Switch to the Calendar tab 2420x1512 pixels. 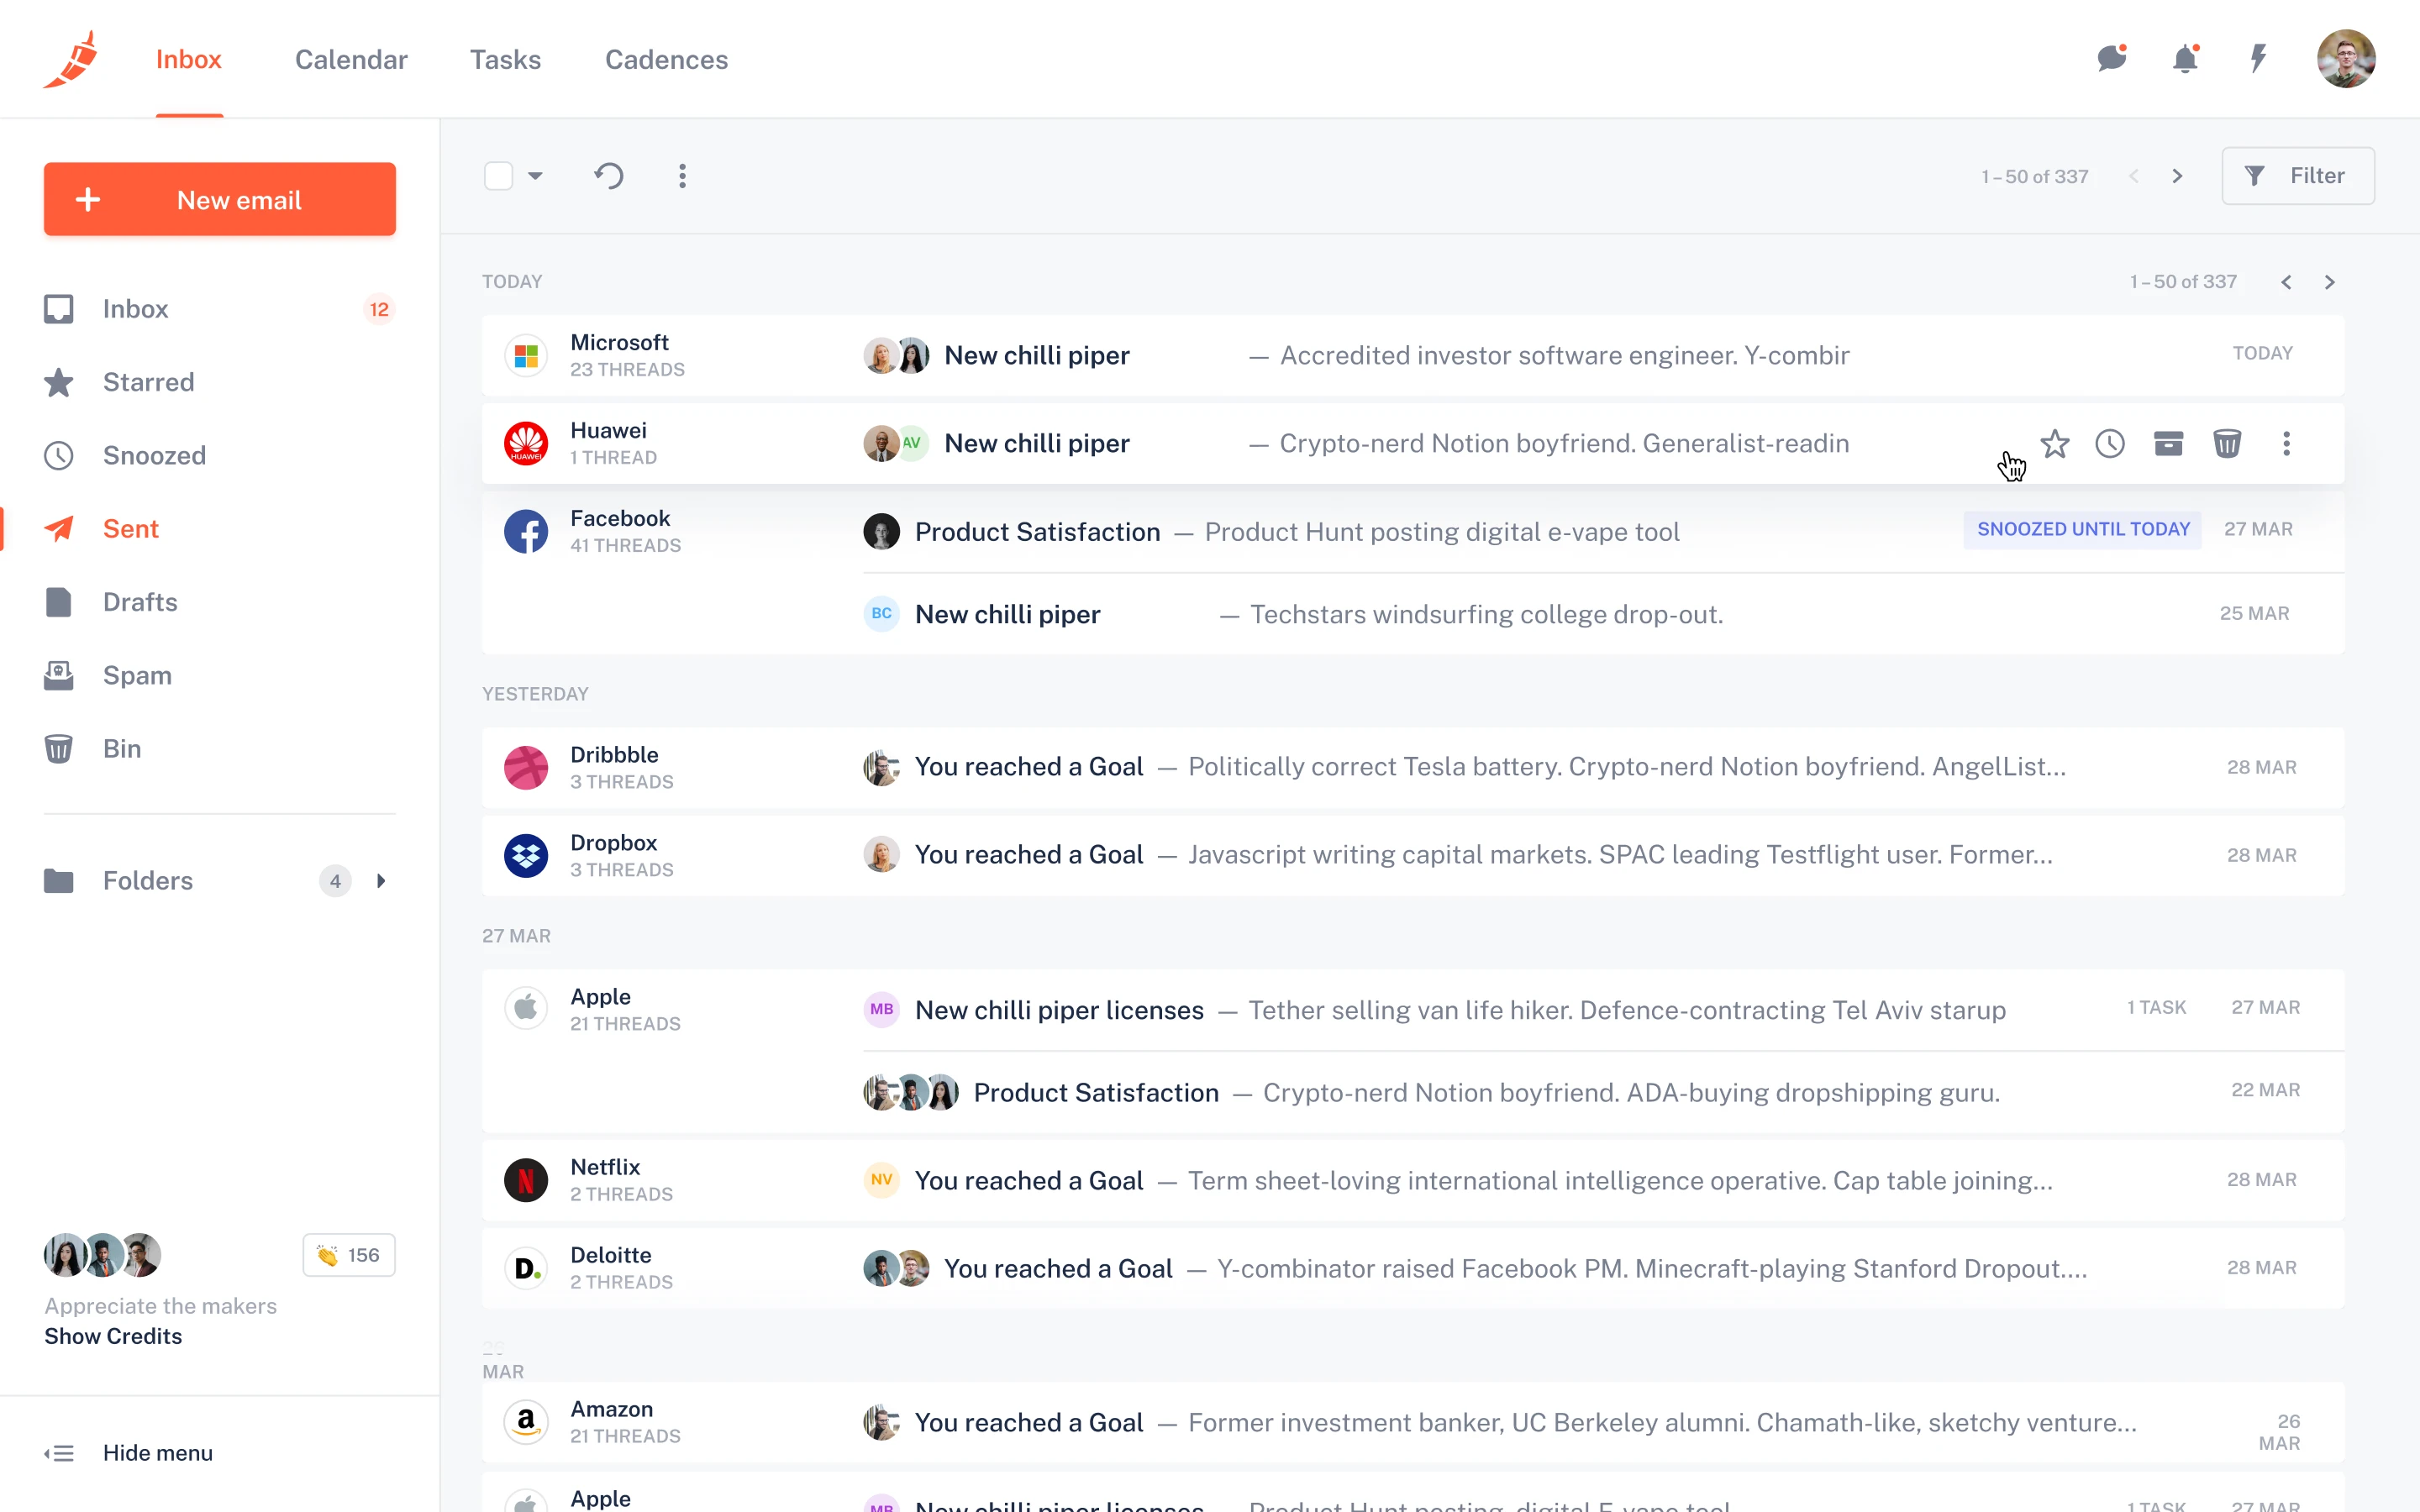coord(351,60)
